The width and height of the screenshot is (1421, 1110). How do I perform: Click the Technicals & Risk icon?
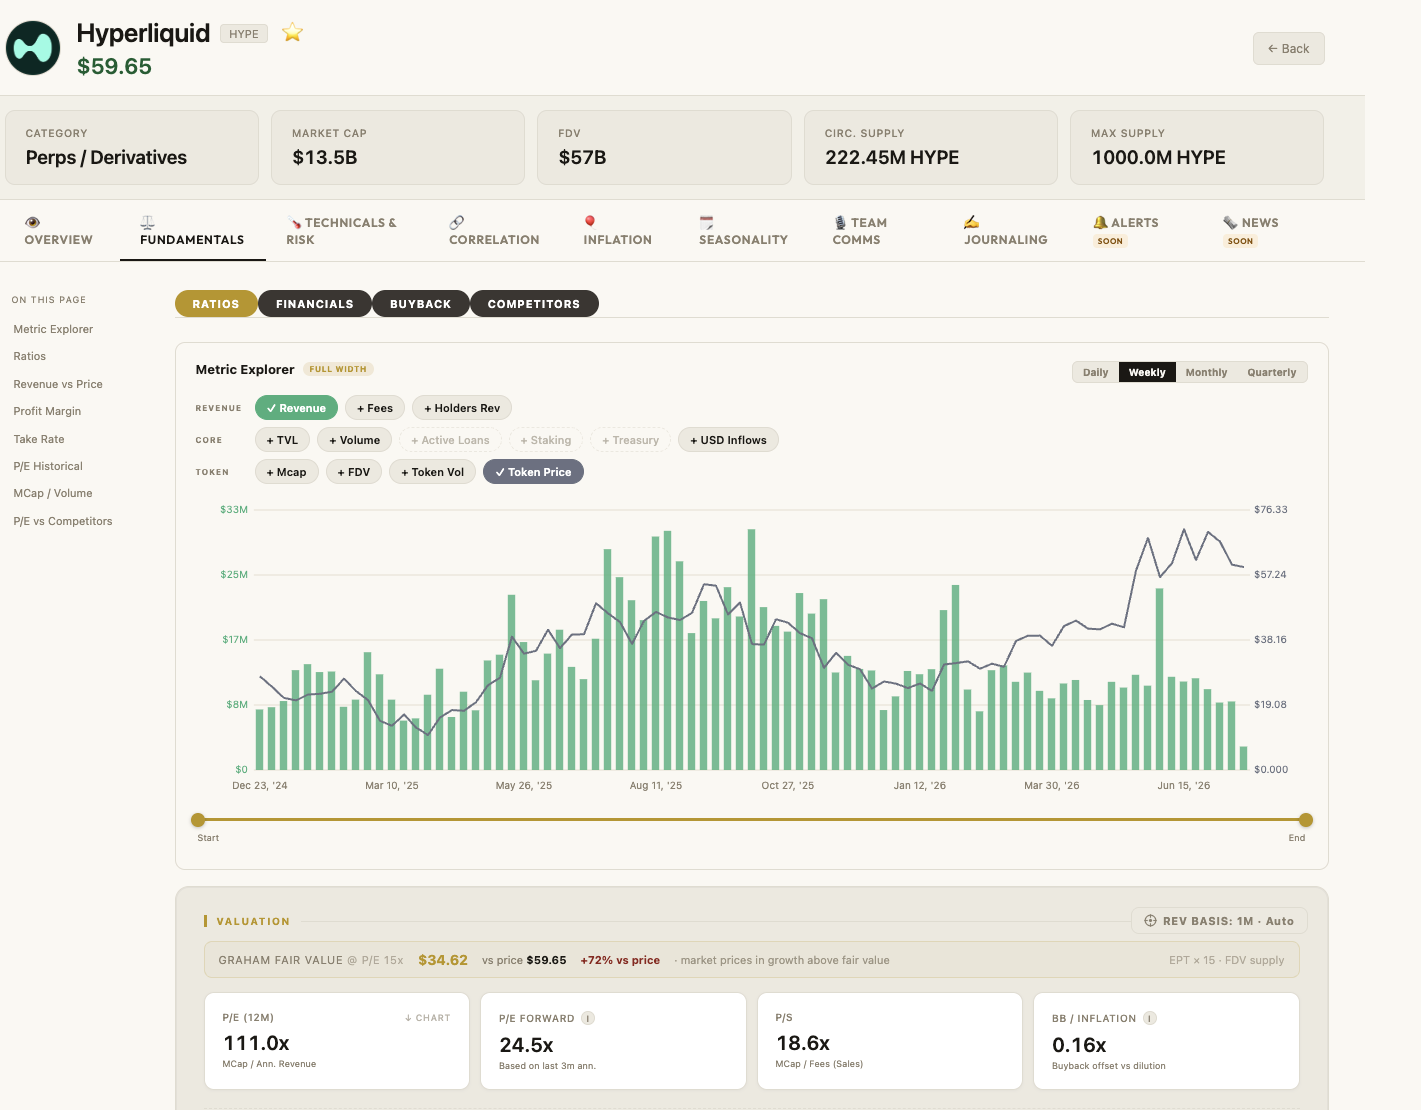pos(295,223)
